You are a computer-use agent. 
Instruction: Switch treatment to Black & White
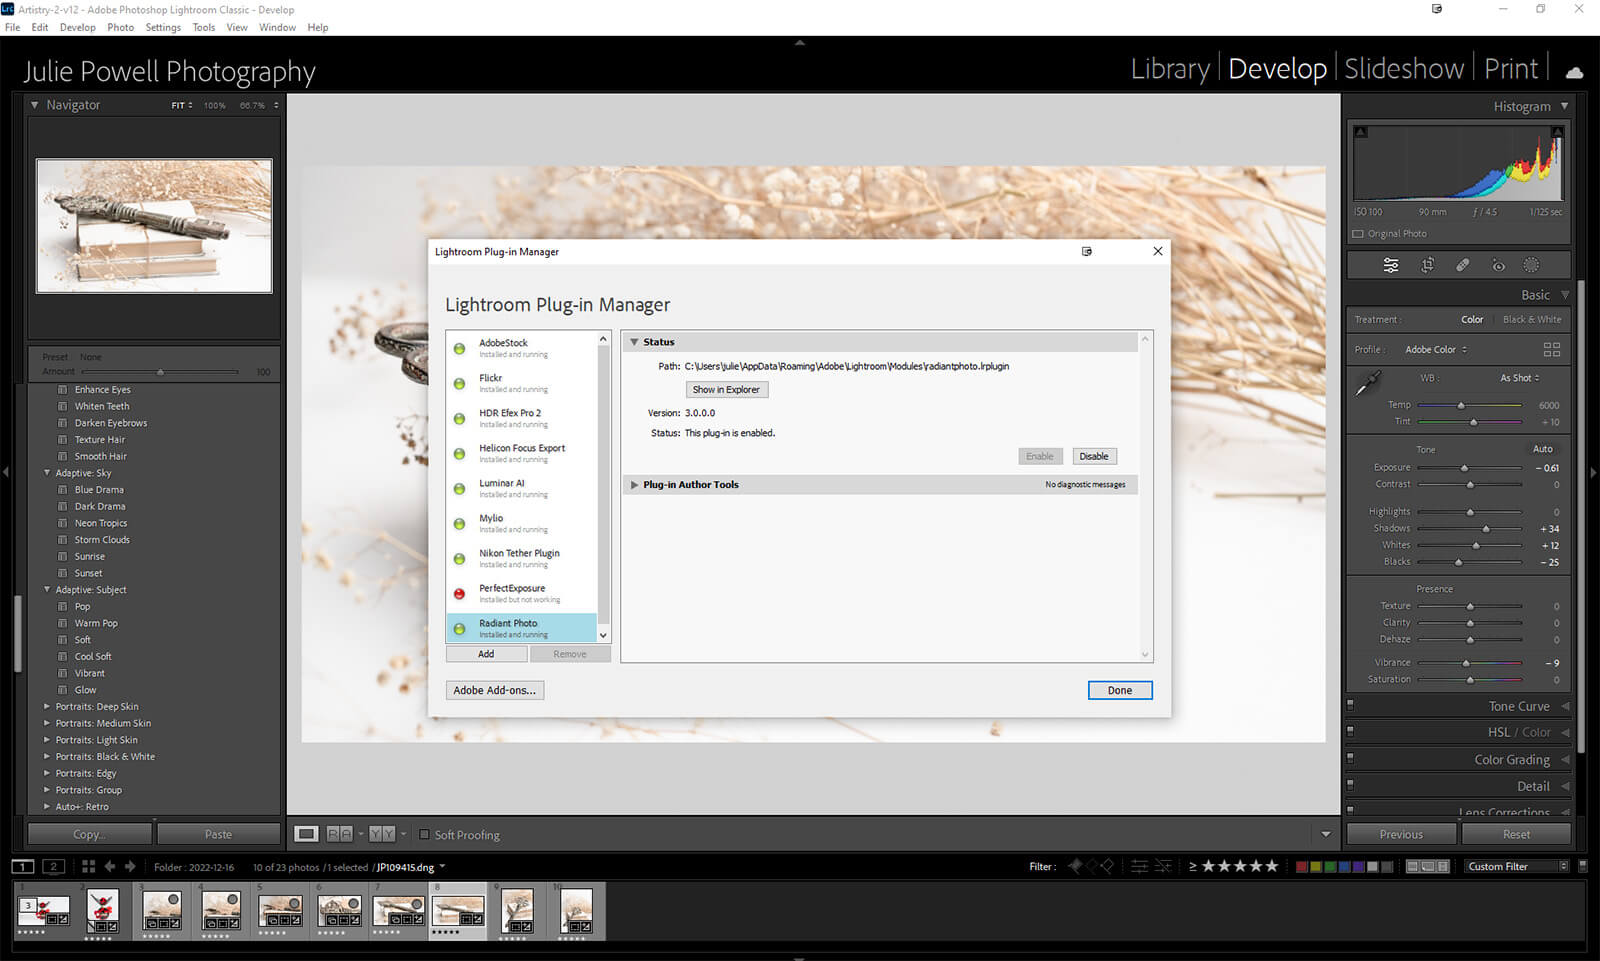[1531, 319]
